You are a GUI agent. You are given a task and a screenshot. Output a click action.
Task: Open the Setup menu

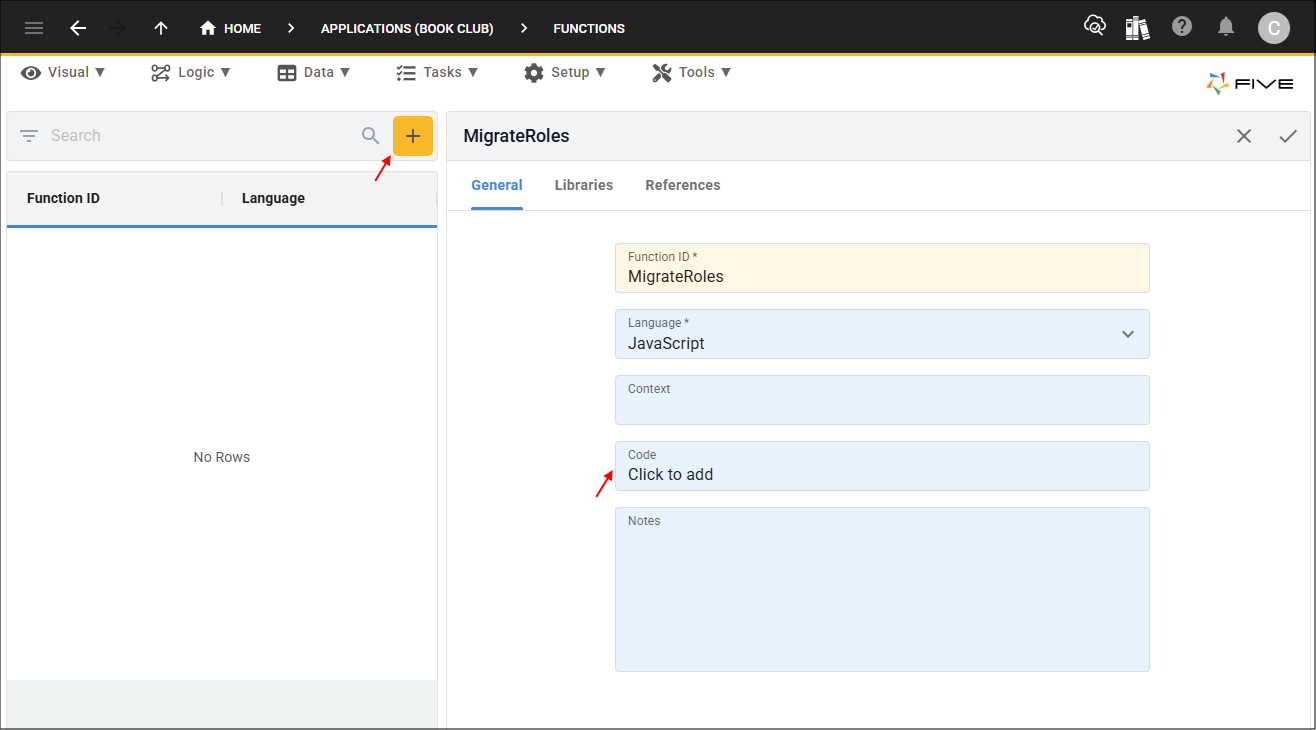click(x=565, y=72)
